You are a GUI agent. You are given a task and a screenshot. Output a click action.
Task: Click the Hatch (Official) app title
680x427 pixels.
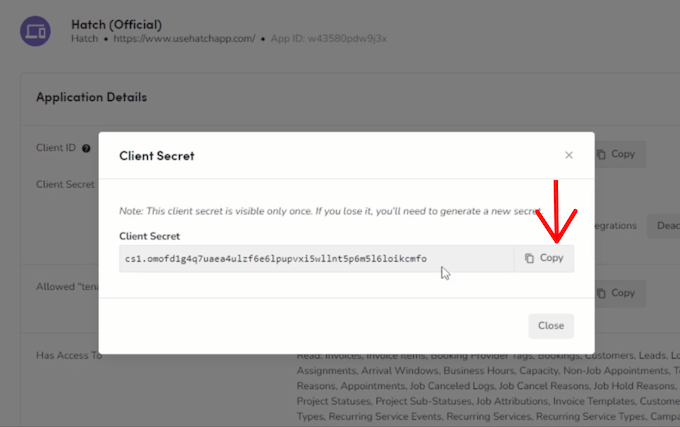tap(117, 23)
